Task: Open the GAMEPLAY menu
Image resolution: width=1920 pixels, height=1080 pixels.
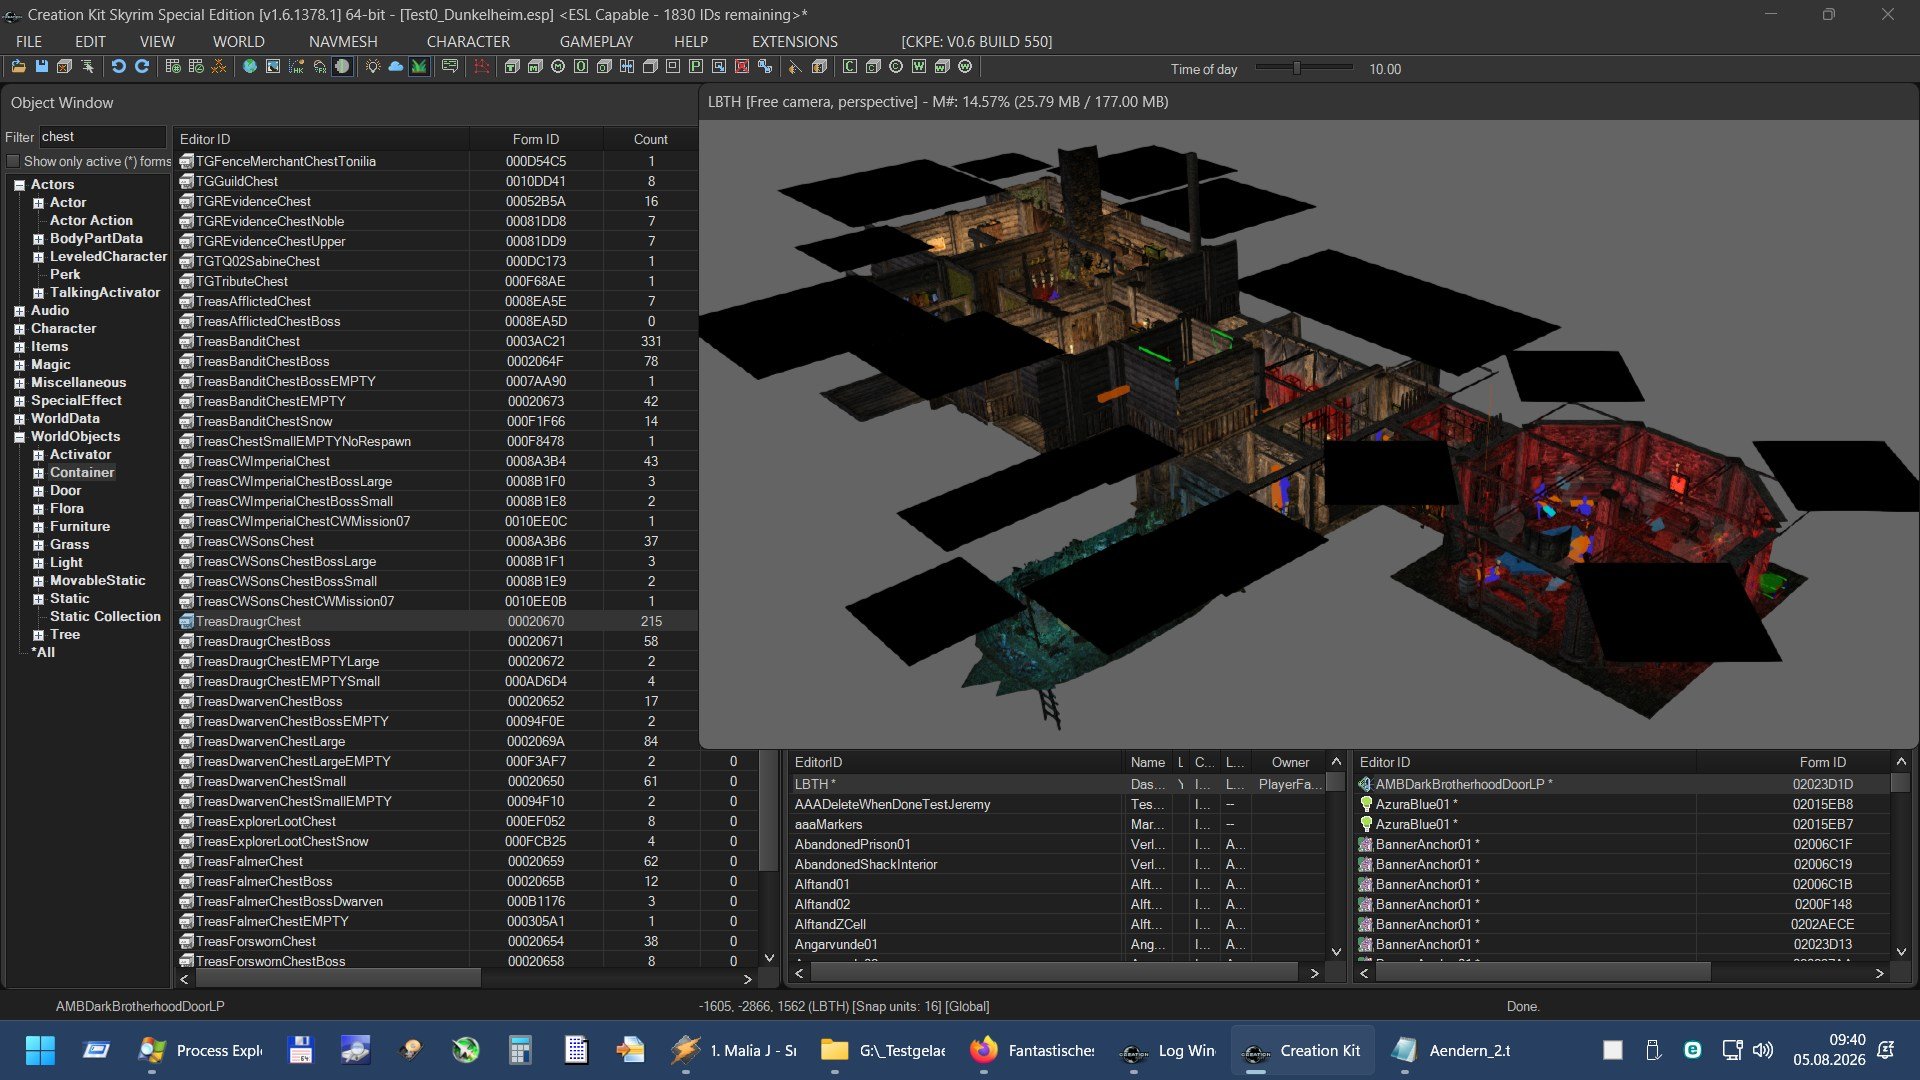Action: click(x=596, y=41)
